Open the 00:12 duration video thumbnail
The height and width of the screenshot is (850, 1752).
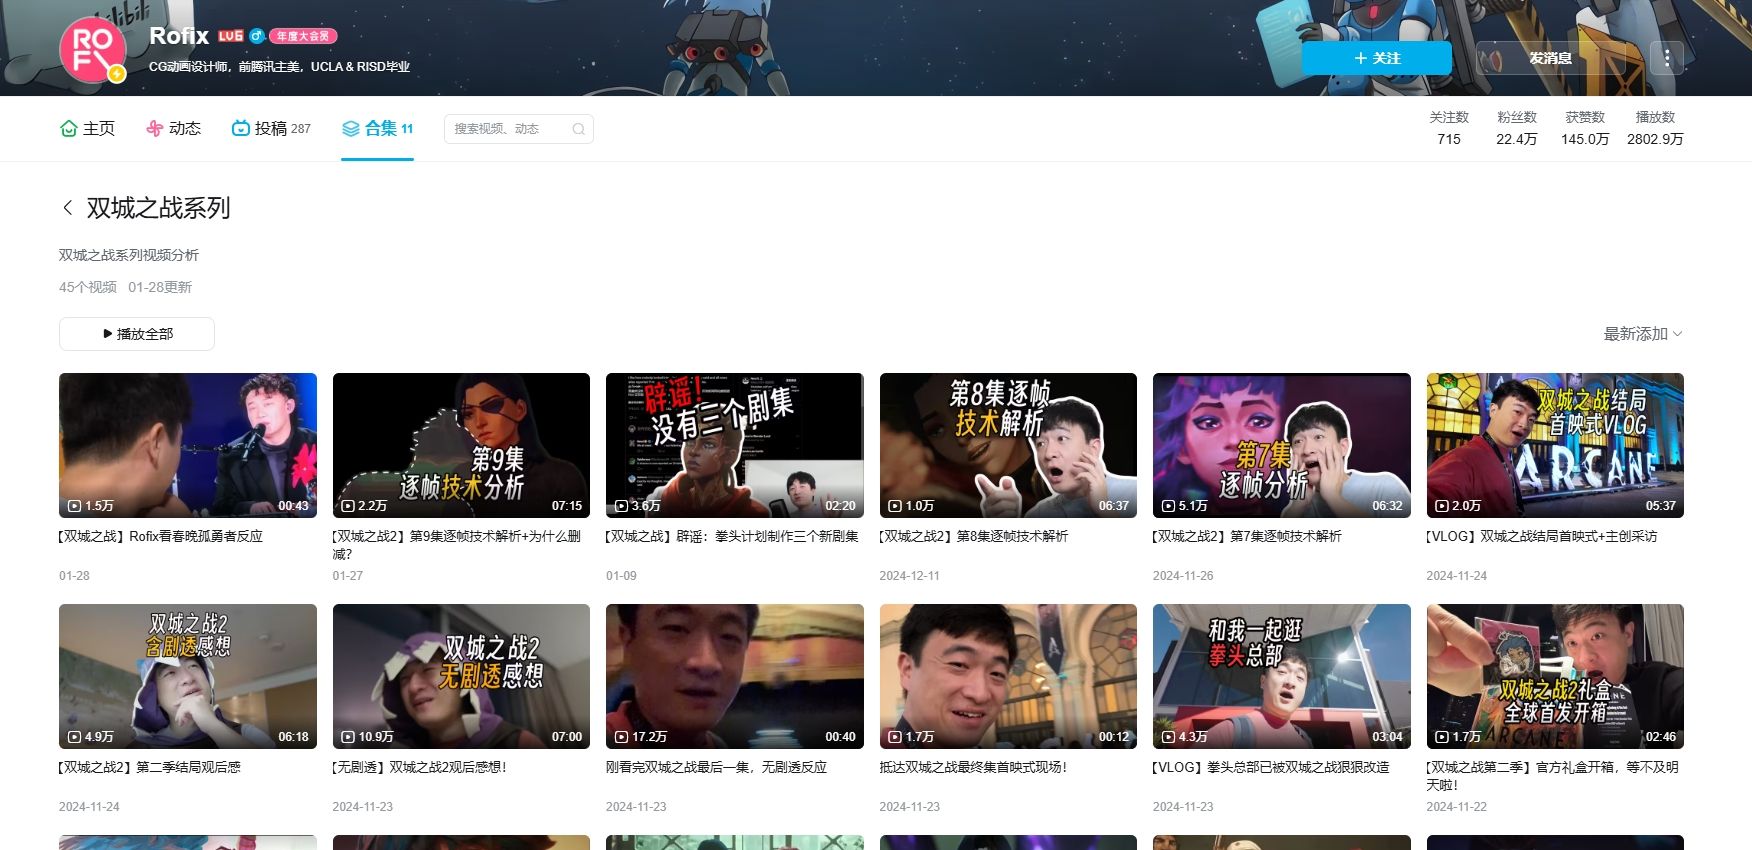[x=1008, y=676]
